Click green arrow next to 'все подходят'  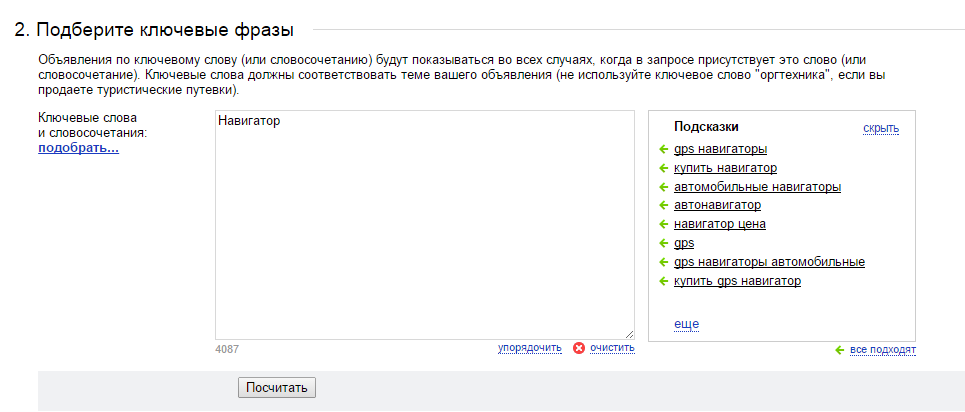tap(839, 350)
